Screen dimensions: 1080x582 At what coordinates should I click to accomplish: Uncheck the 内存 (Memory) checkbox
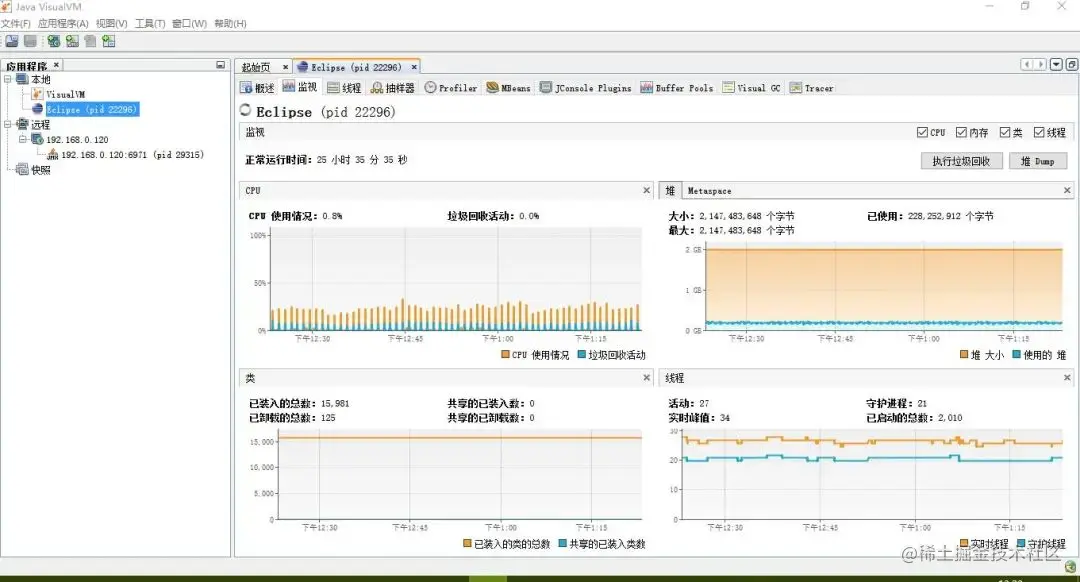961,132
